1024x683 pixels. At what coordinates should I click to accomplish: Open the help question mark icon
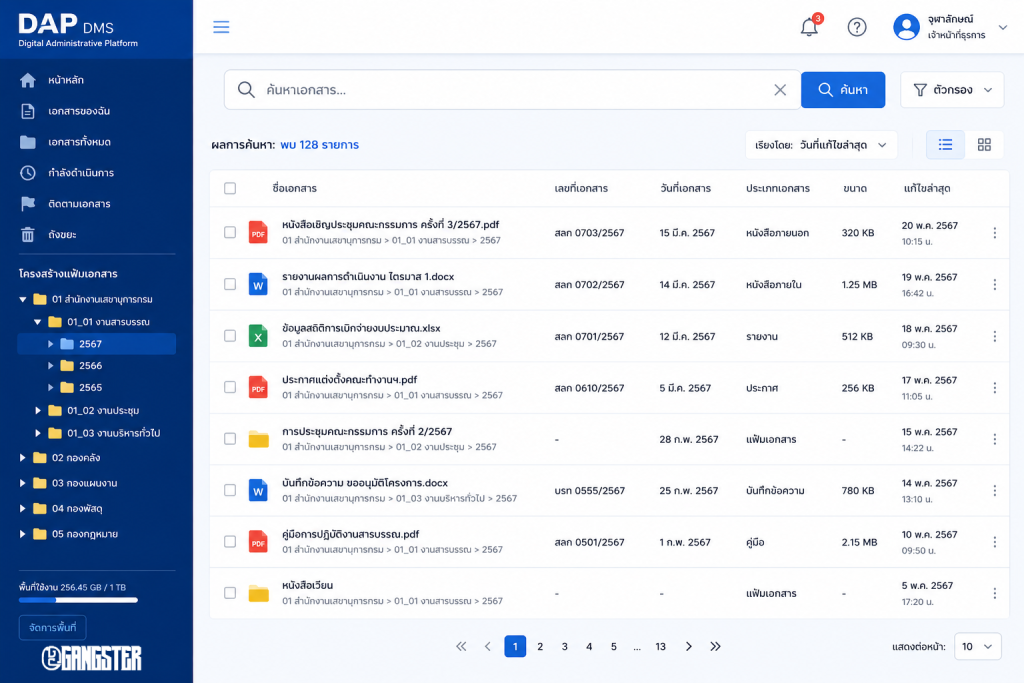857,27
